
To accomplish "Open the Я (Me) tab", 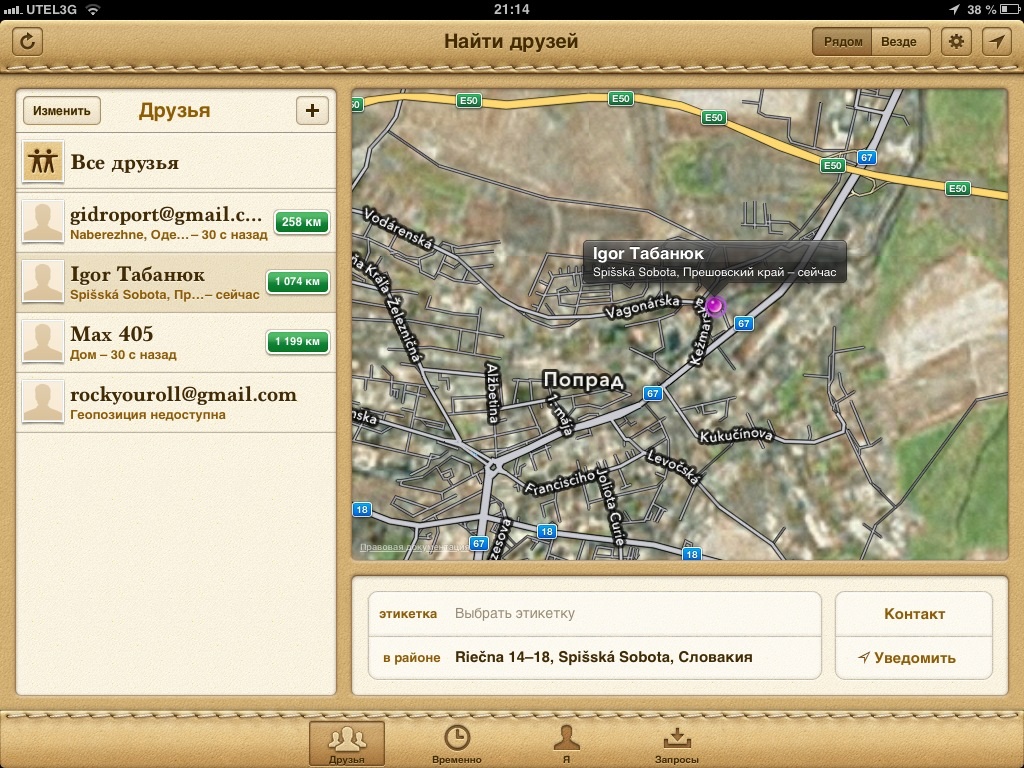I will pos(567,743).
